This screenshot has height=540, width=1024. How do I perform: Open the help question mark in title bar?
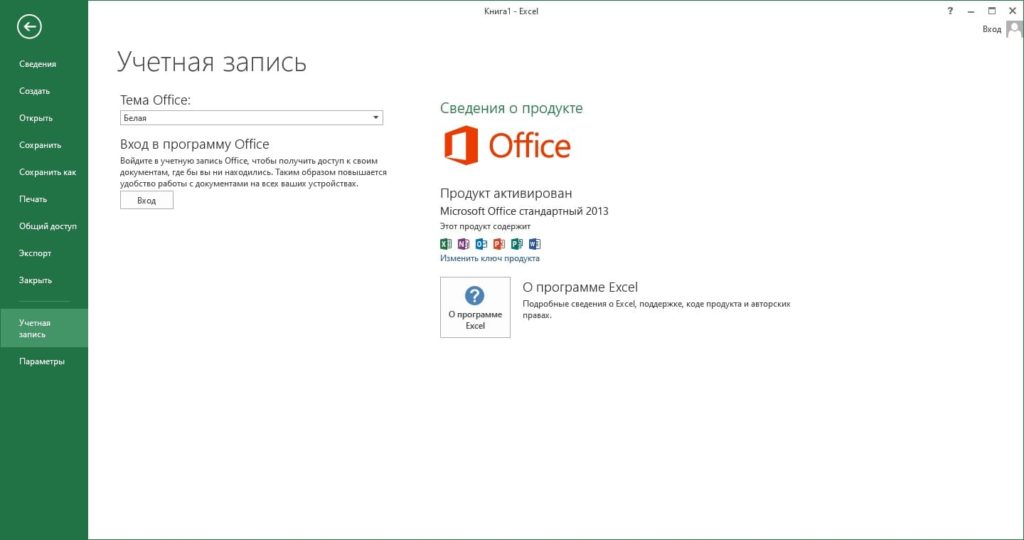[x=949, y=10]
